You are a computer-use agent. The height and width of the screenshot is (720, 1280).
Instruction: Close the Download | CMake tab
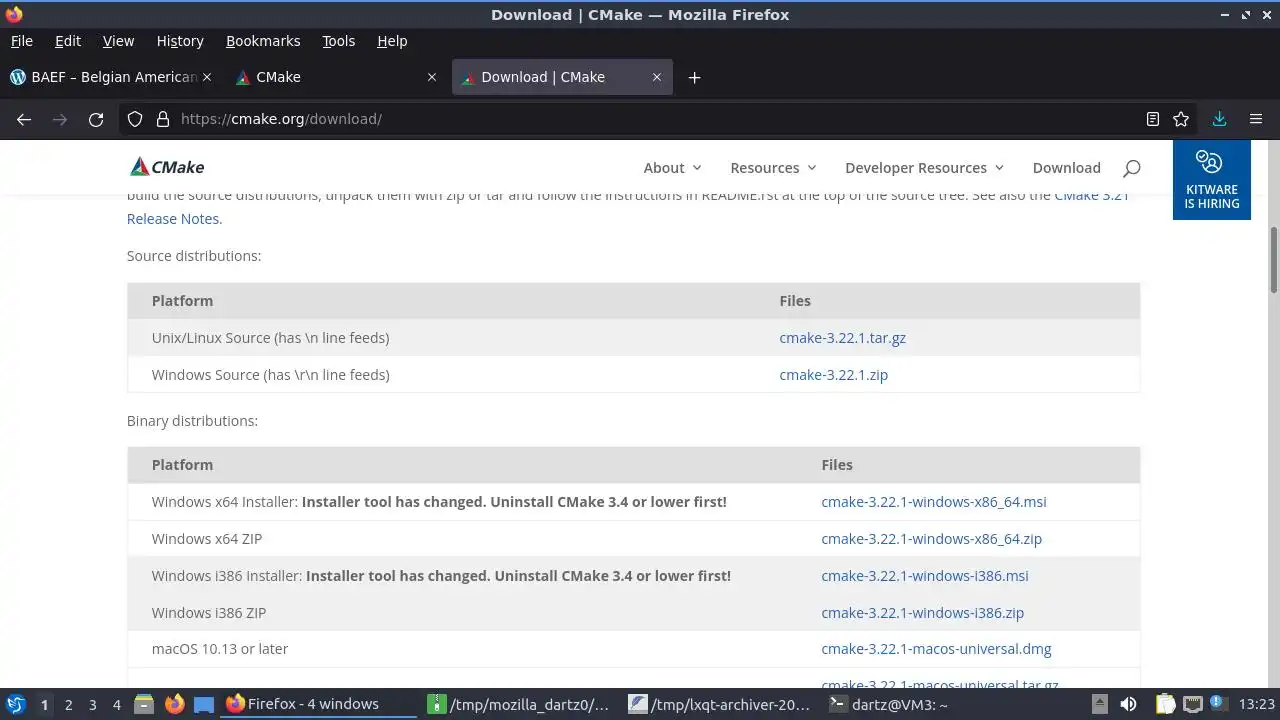pos(657,77)
